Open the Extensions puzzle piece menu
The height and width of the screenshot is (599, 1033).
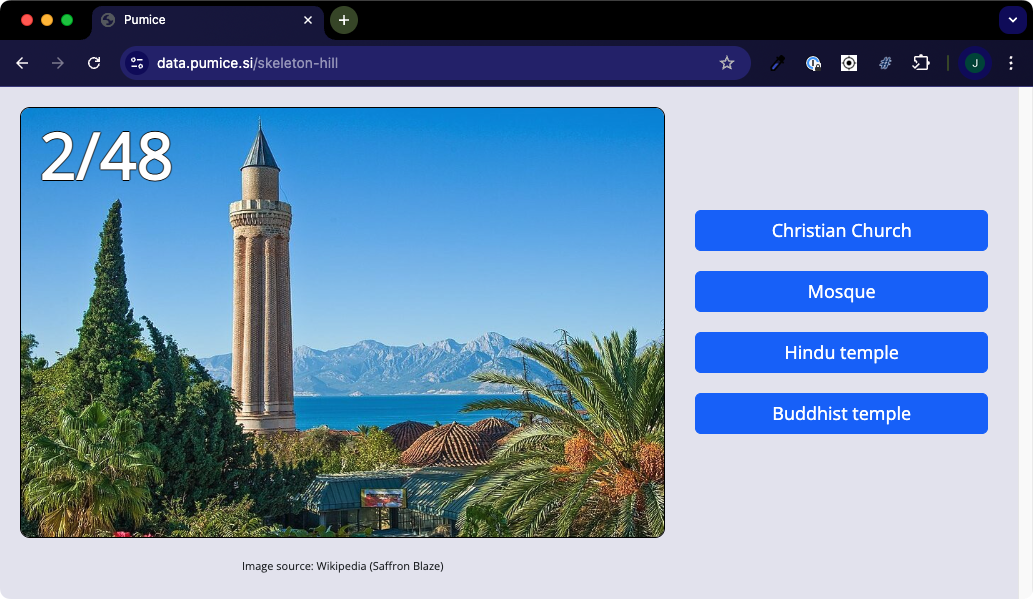click(x=921, y=63)
